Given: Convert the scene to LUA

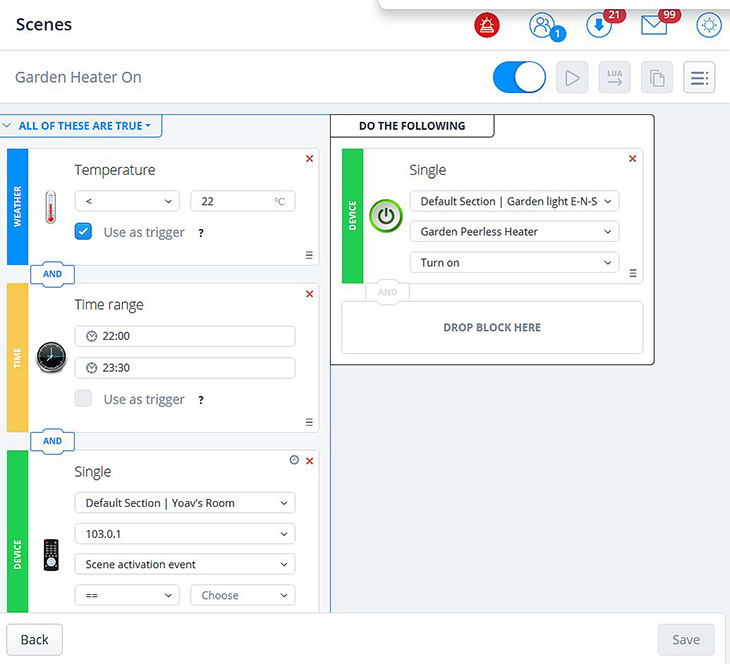Looking at the screenshot, I should tap(615, 77).
